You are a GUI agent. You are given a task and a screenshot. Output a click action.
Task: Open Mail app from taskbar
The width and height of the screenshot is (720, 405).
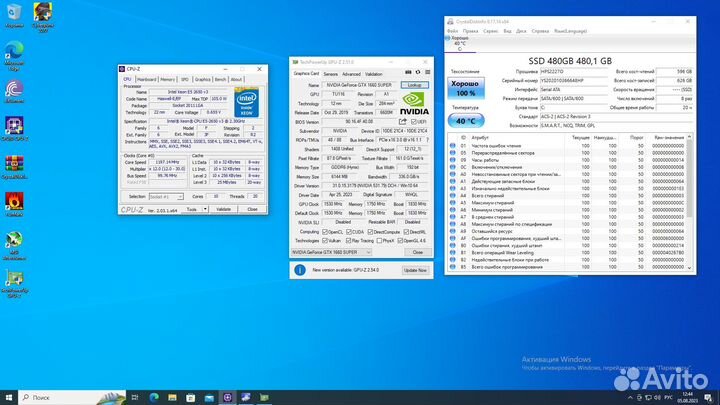tap(209, 397)
